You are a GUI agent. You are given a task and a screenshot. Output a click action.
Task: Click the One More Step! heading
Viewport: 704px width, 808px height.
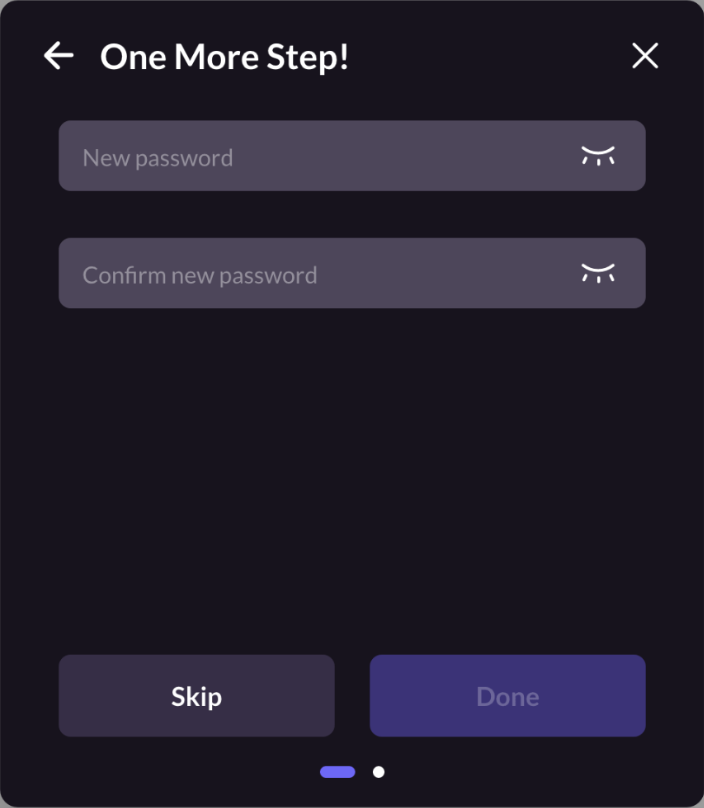224,57
